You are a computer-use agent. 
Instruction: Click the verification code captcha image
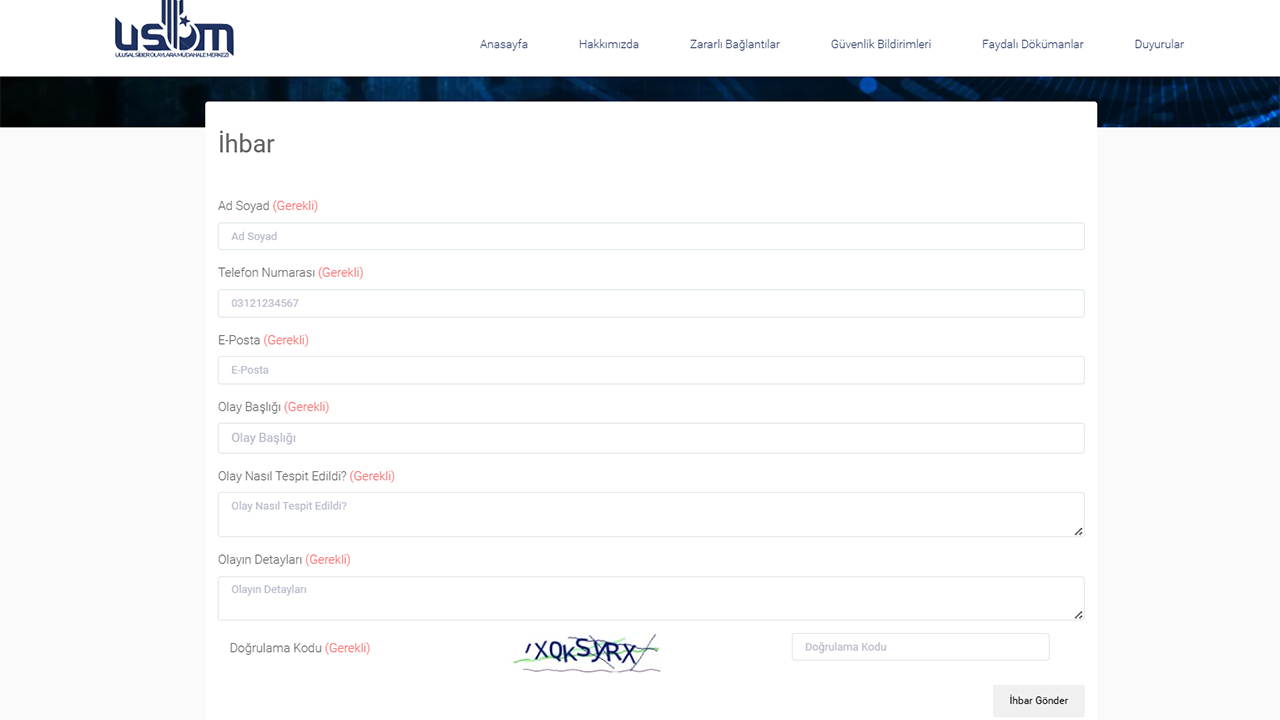click(587, 653)
